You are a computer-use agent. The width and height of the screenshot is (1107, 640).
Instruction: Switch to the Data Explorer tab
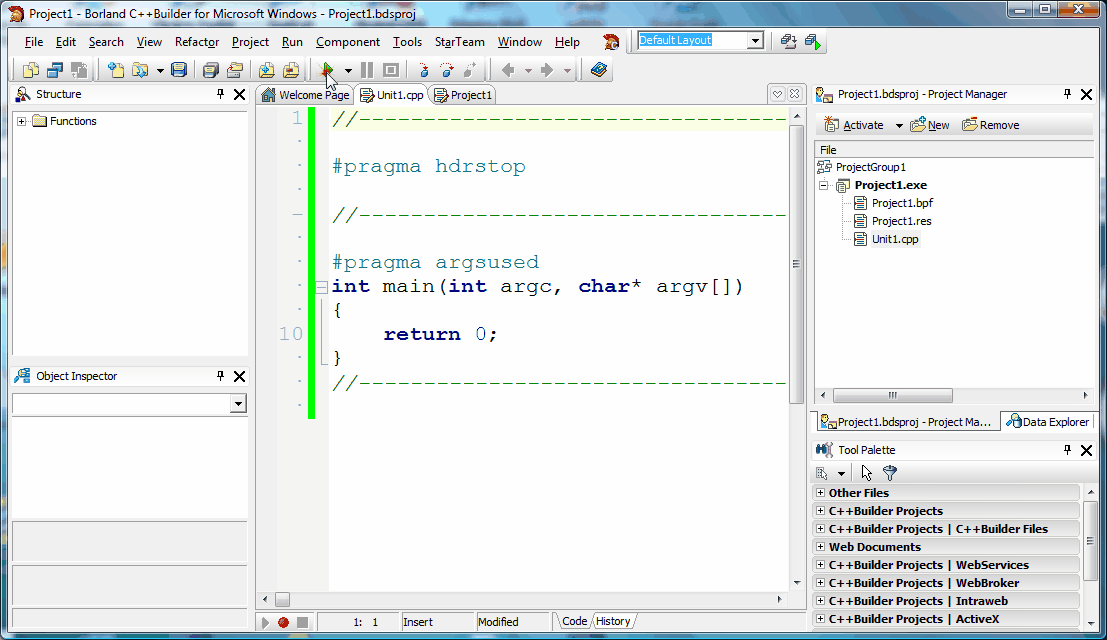click(1048, 422)
